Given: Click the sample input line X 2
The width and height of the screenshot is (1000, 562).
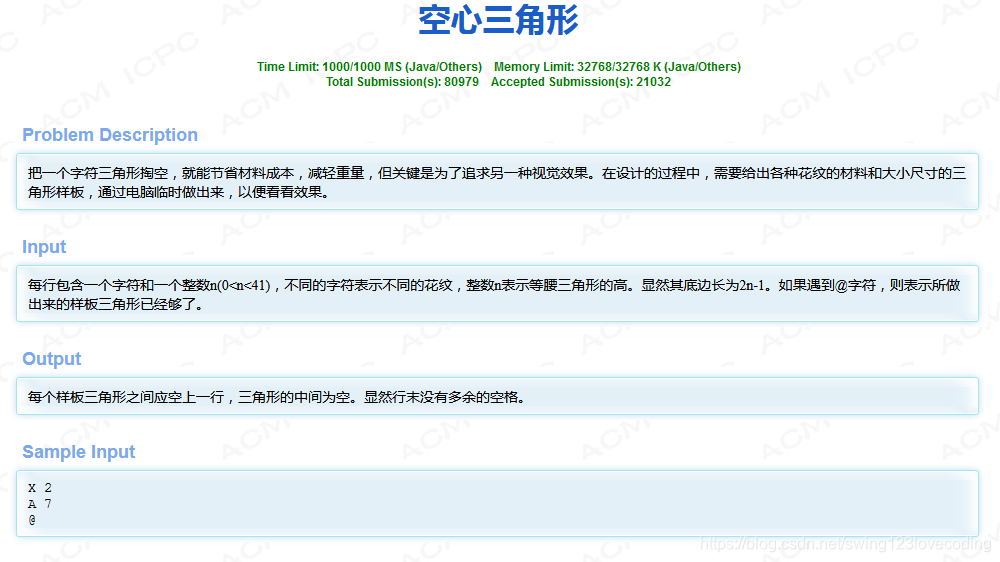Looking at the screenshot, I should click(x=40, y=488).
